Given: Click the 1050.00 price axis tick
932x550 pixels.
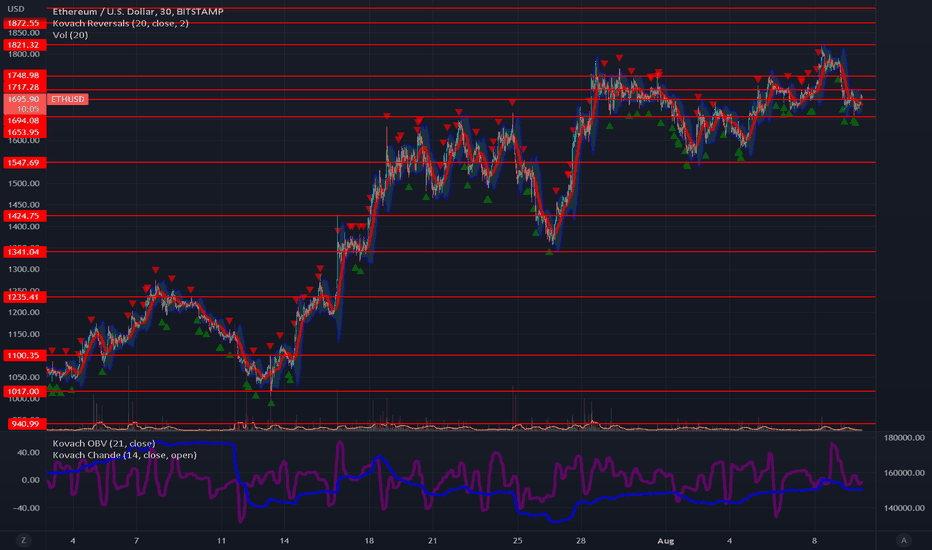Looking at the screenshot, I should [24, 377].
